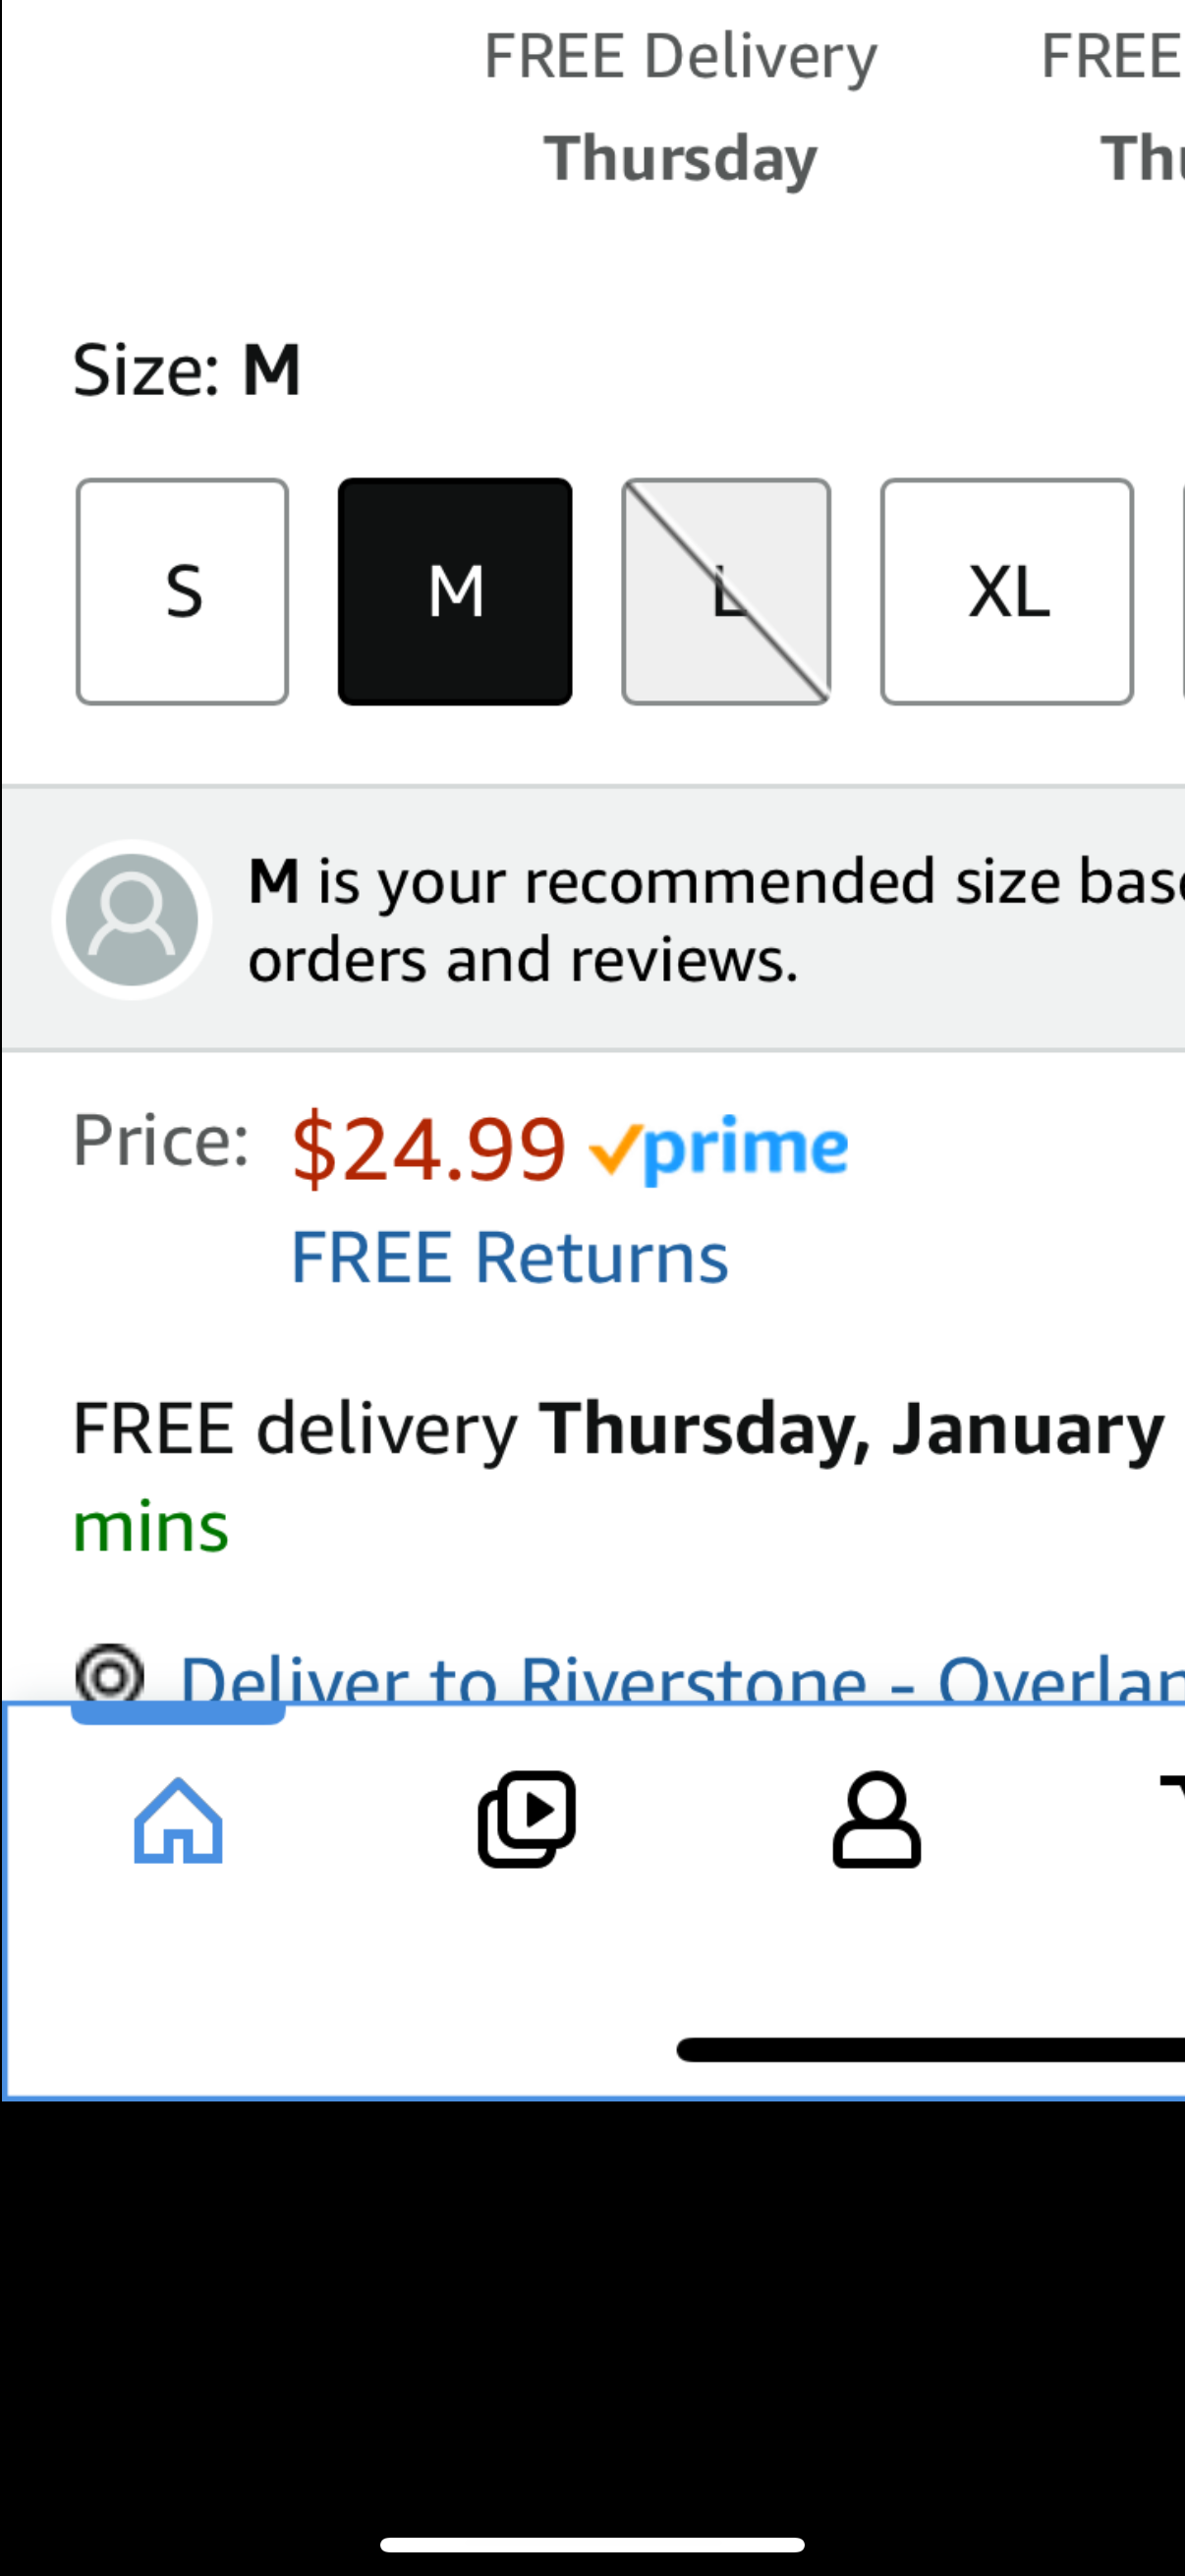
Task: Tap the green mins countdown text
Action: tap(151, 1527)
